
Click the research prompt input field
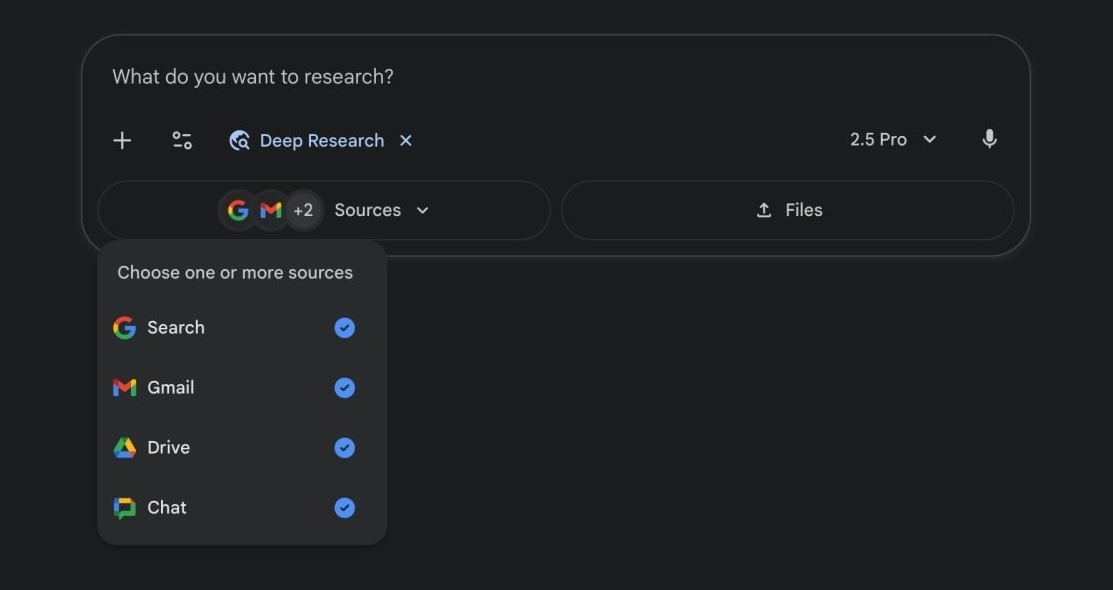[x=500, y=77]
